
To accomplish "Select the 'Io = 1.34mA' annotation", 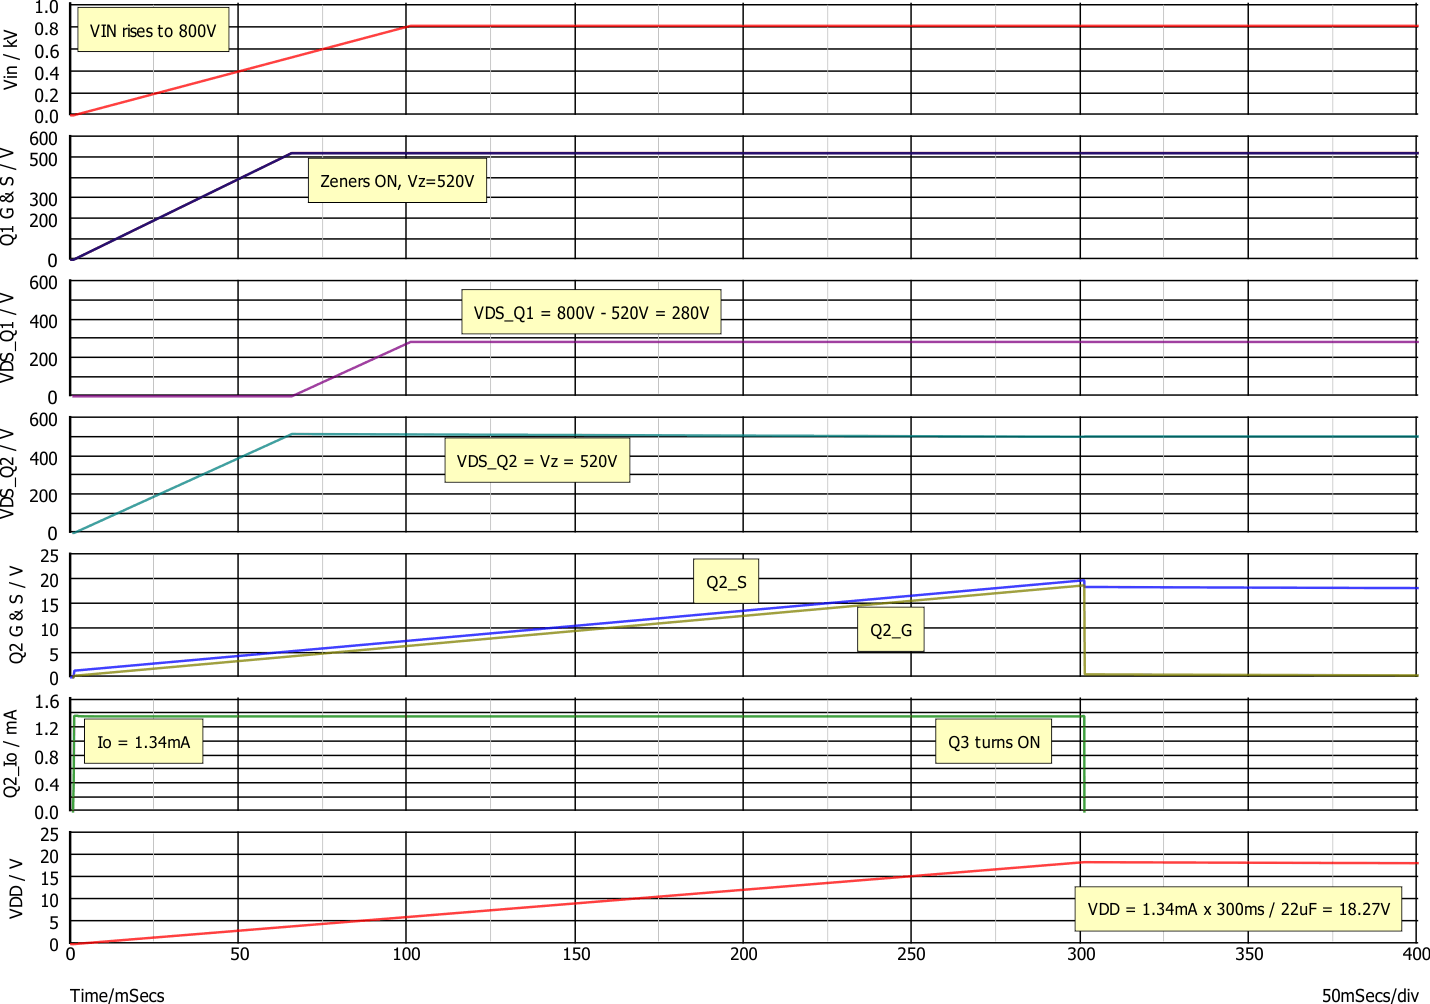I will (143, 742).
